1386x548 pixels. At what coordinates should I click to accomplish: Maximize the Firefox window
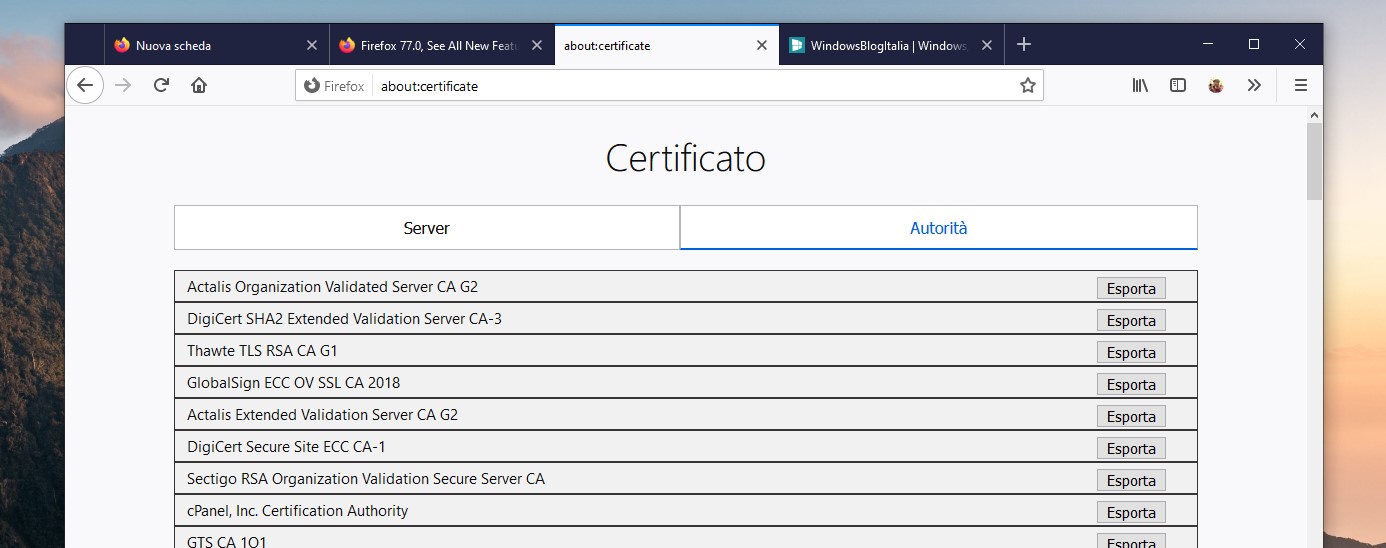point(1254,45)
